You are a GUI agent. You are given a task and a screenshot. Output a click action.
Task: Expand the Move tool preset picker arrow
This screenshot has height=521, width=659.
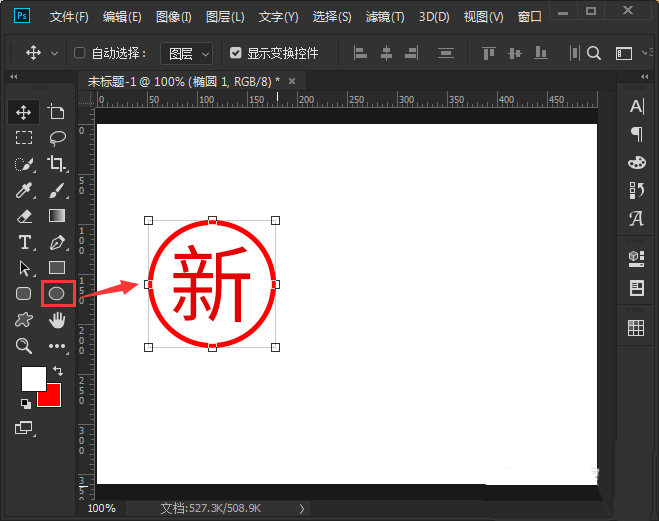coord(54,53)
